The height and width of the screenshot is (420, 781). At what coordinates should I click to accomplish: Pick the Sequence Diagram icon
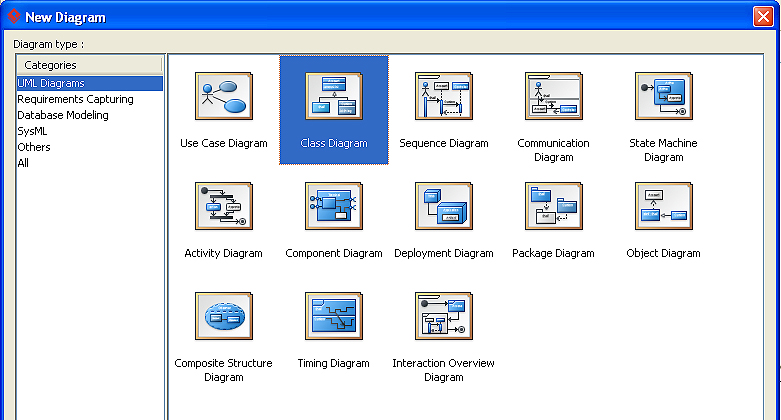point(444,97)
